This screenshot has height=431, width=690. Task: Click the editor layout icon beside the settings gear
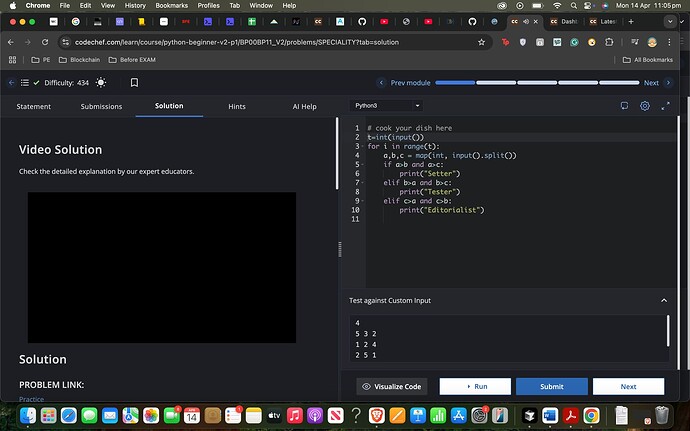[x=624, y=106]
